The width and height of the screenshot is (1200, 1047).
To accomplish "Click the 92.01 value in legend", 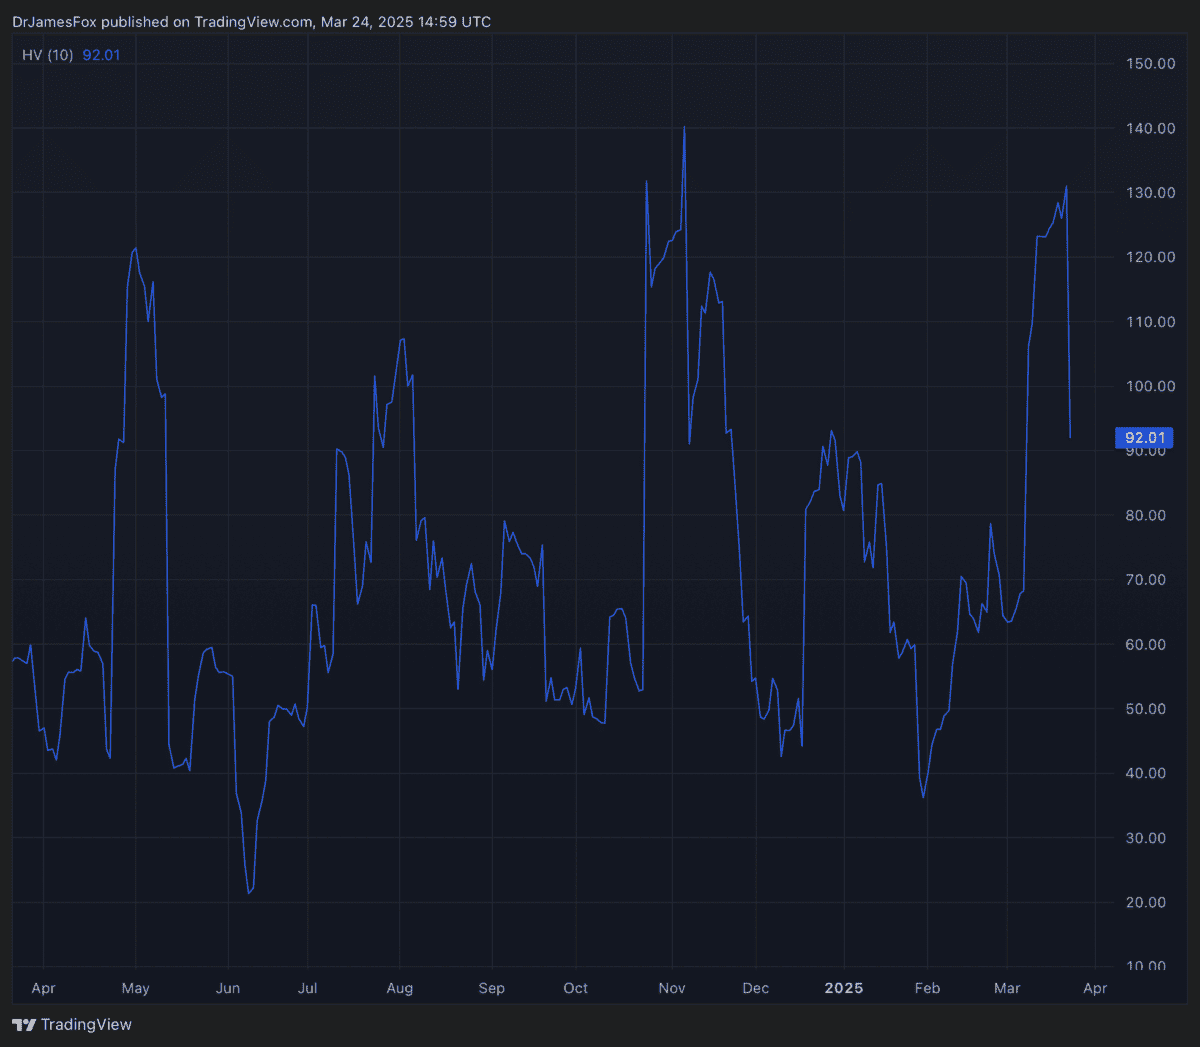I will click(101, 55).
